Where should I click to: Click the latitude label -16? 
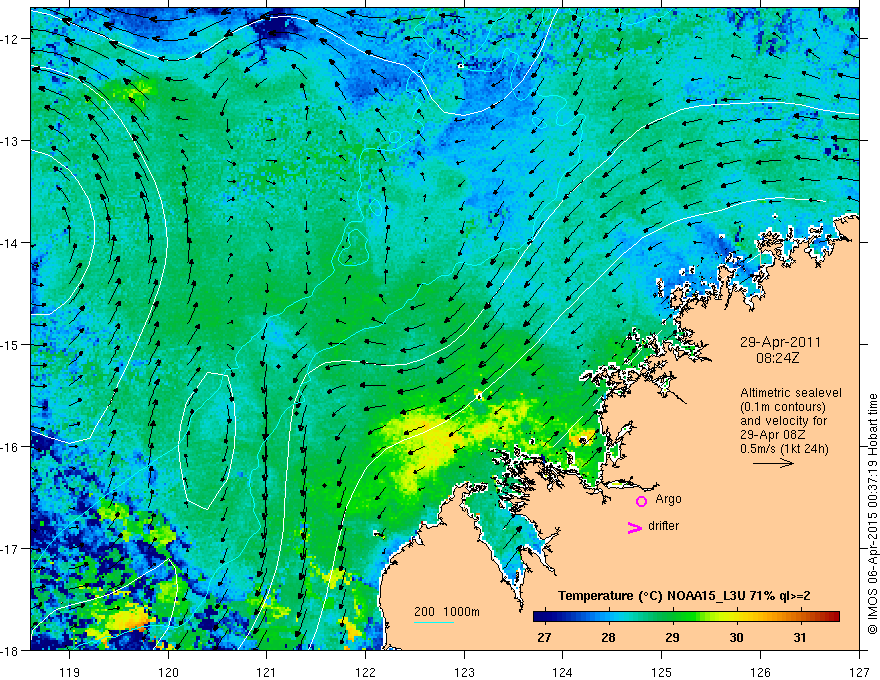pos(8,447)
